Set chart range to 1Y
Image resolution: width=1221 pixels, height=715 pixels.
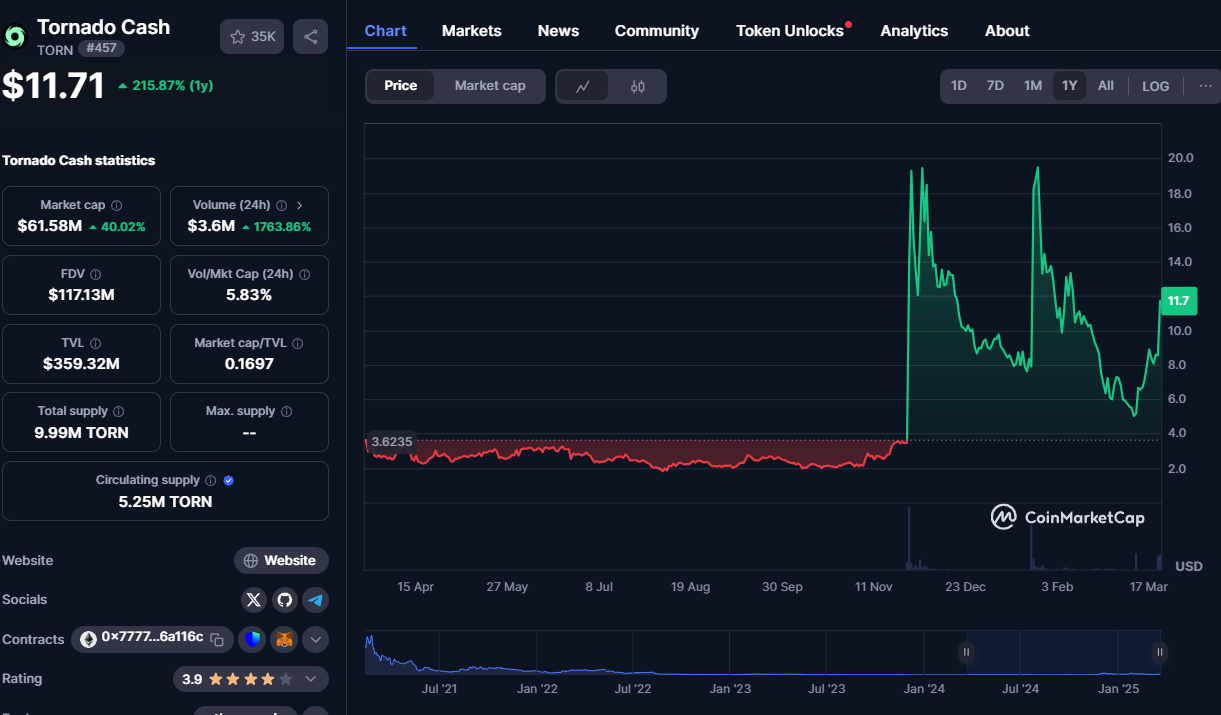(x=1069, y=86)
